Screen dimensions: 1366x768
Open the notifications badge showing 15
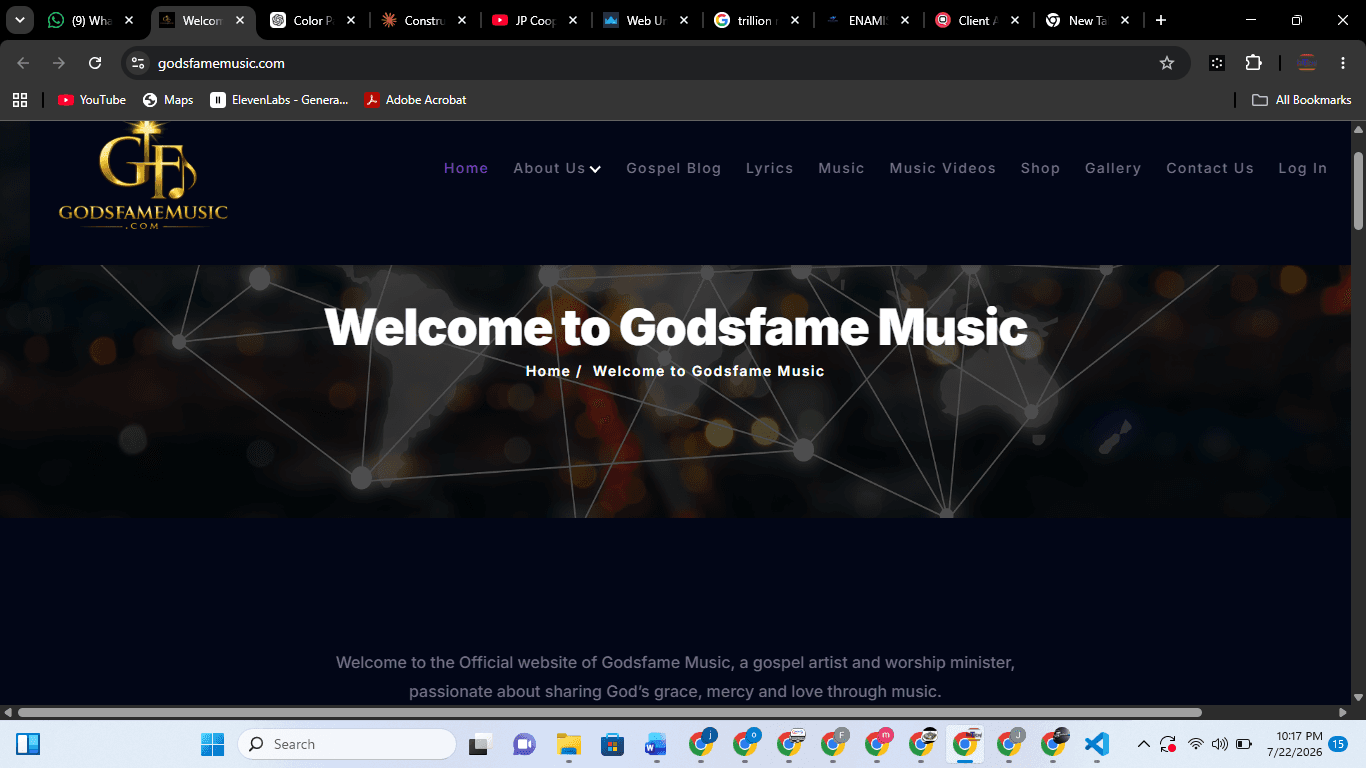[1338, 744]
